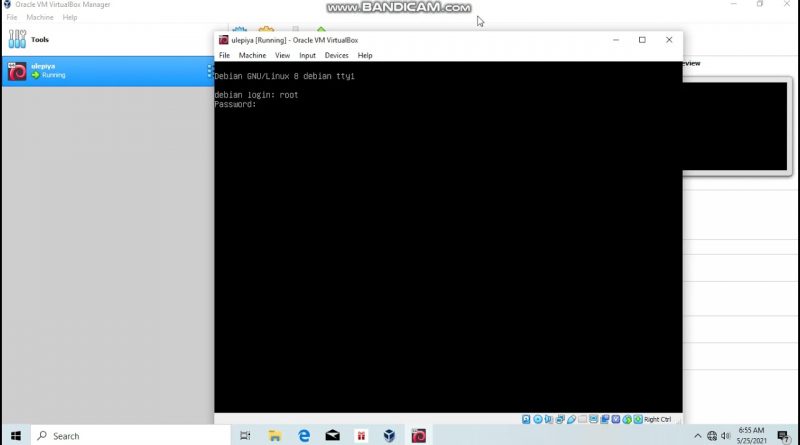
Task: Click the Right Ctrl host key label
Action: [658, 419]
